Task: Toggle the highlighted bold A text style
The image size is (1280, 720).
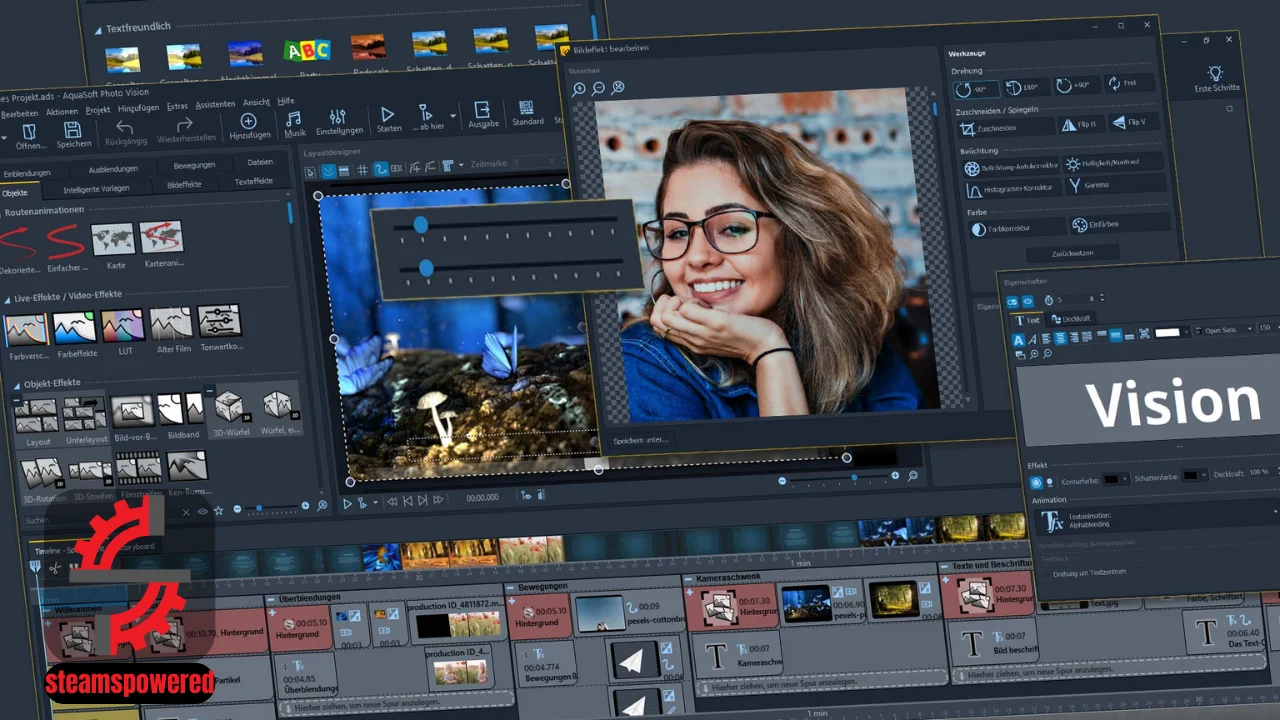Action: tap(1019, 340)
